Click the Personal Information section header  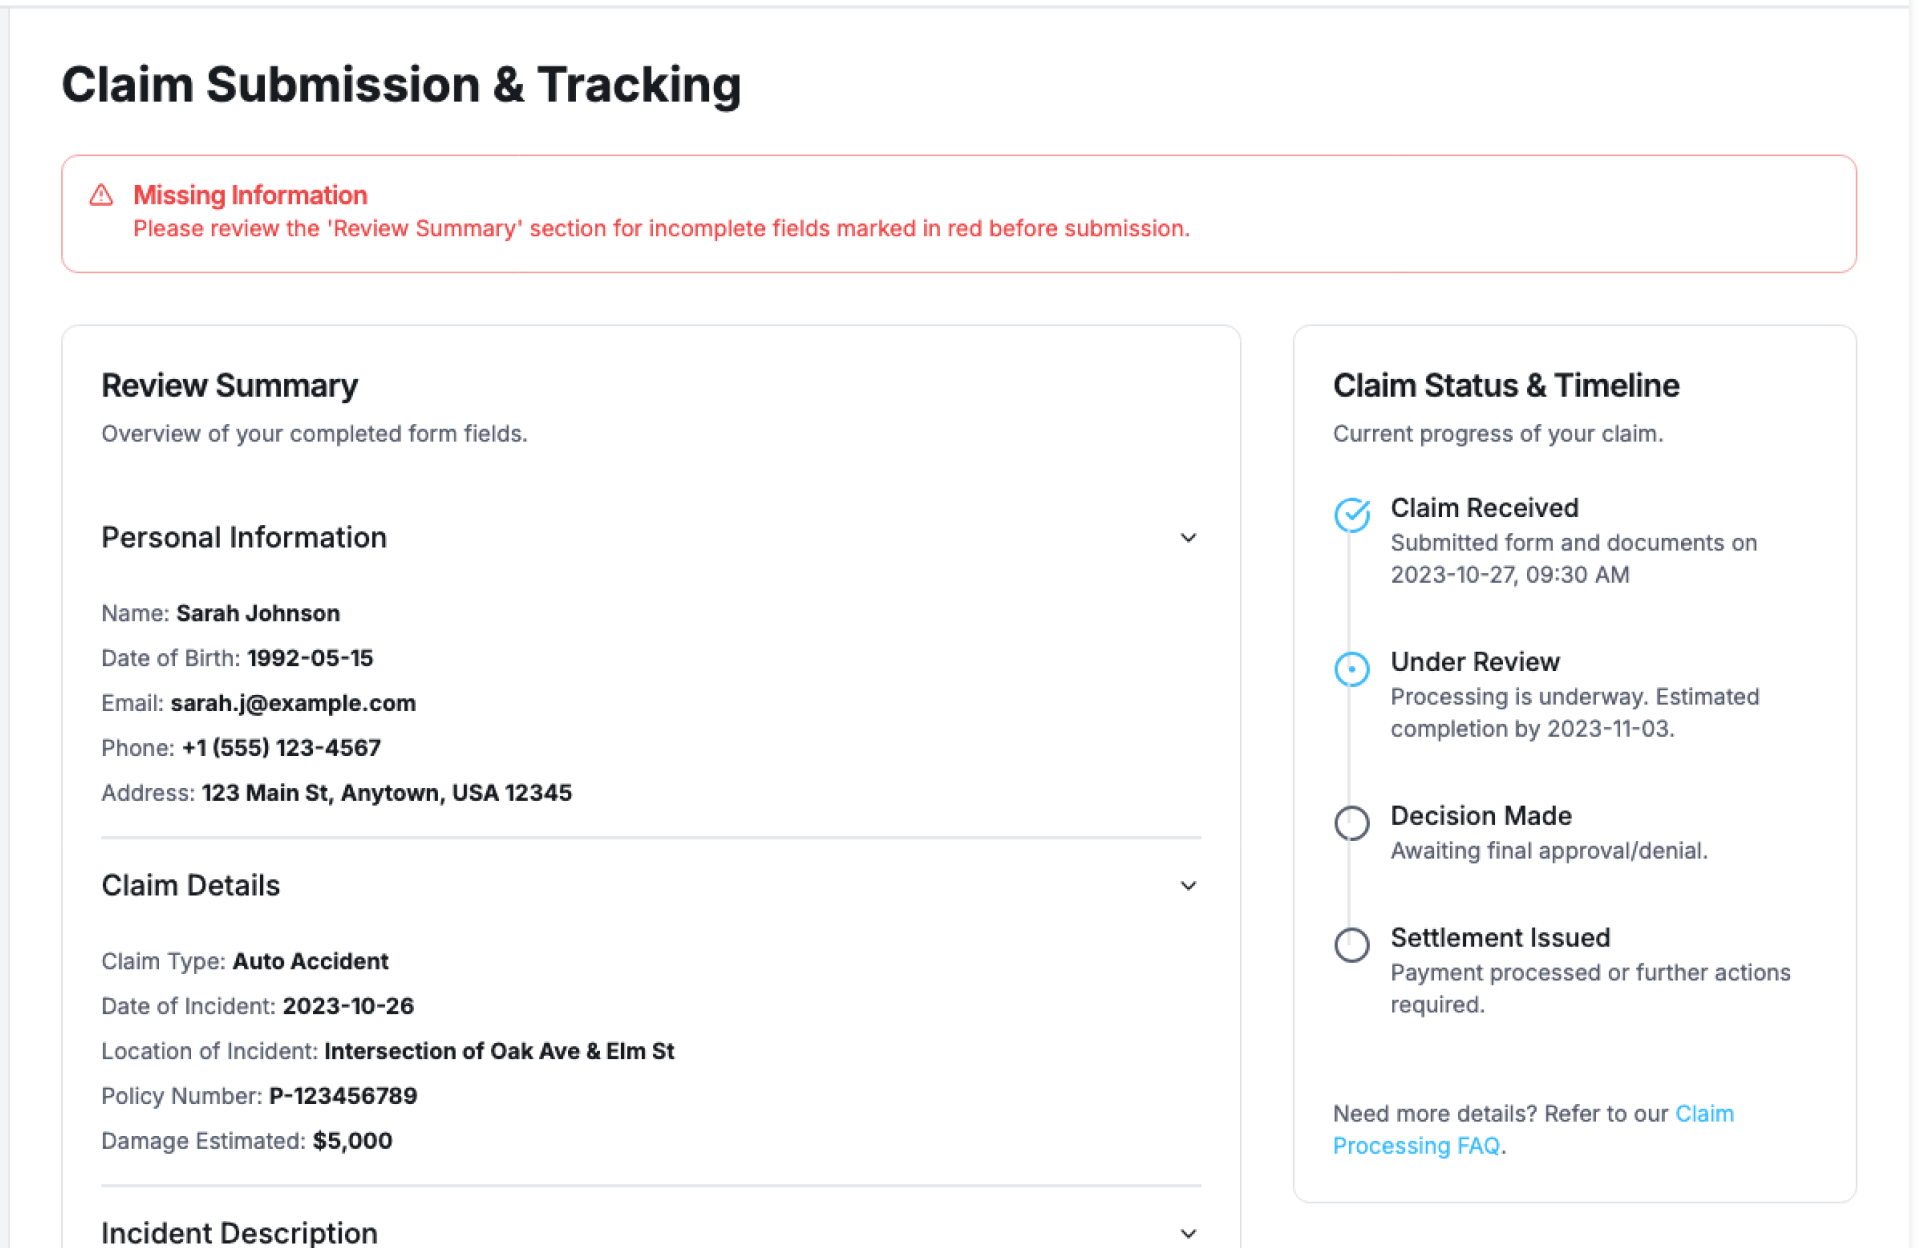pos(244,538)
